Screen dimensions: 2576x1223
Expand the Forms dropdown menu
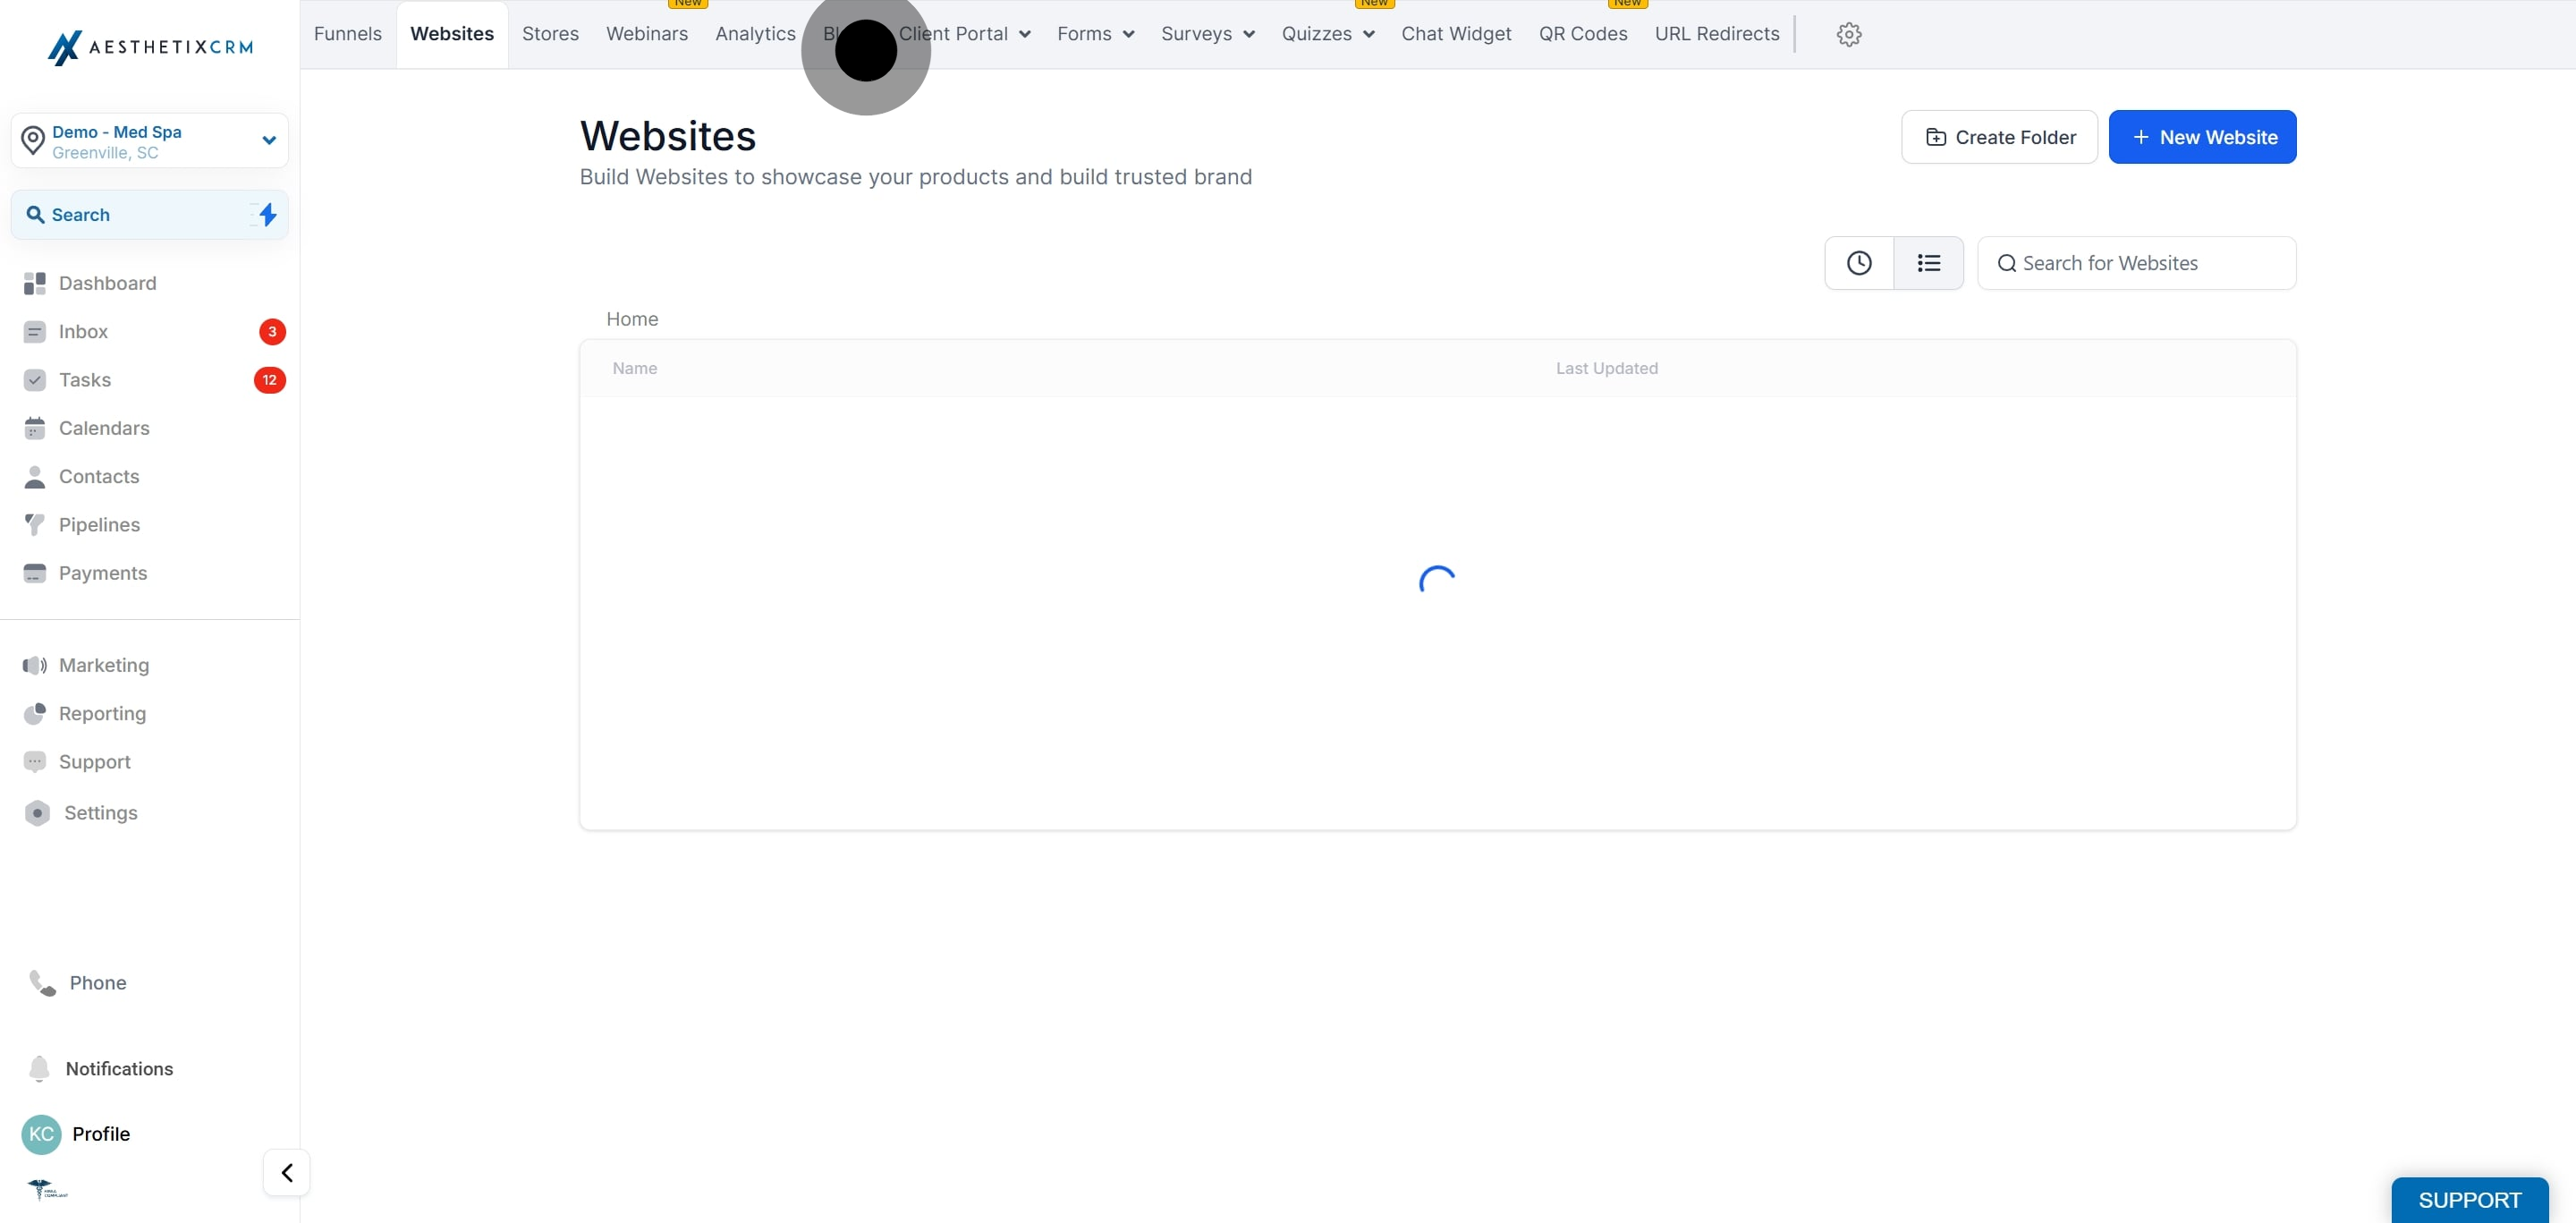tap(1095, 34)
